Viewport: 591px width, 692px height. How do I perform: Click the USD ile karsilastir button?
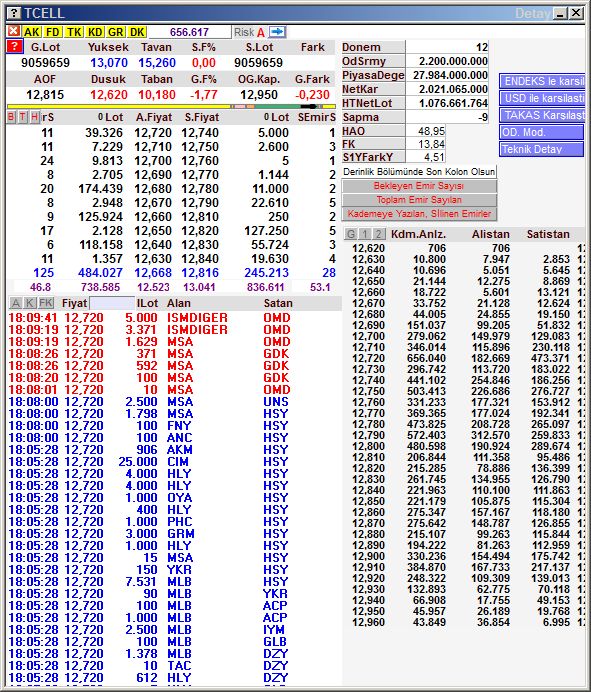542,98
